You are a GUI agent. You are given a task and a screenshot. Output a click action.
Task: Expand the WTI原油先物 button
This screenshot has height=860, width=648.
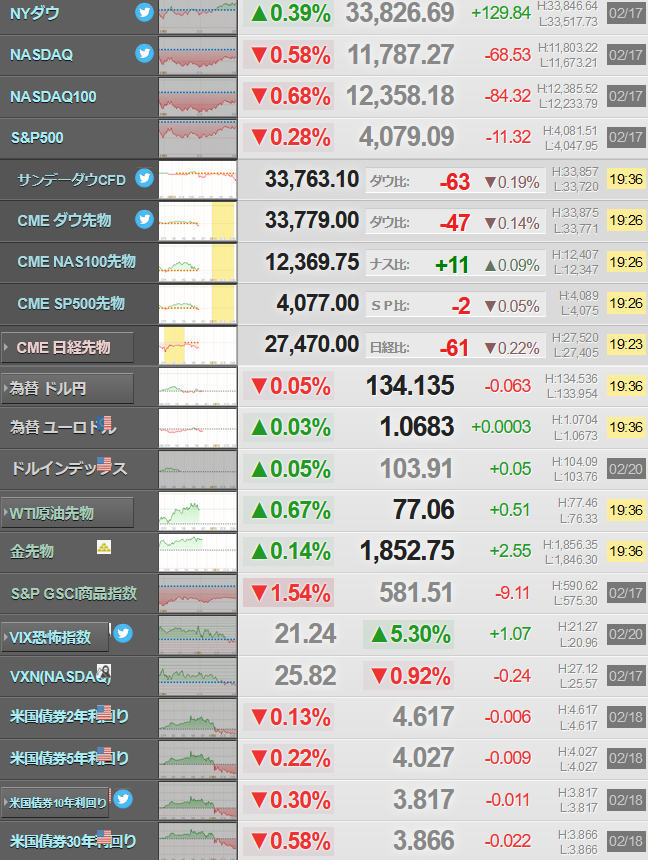tap(67, 513)
